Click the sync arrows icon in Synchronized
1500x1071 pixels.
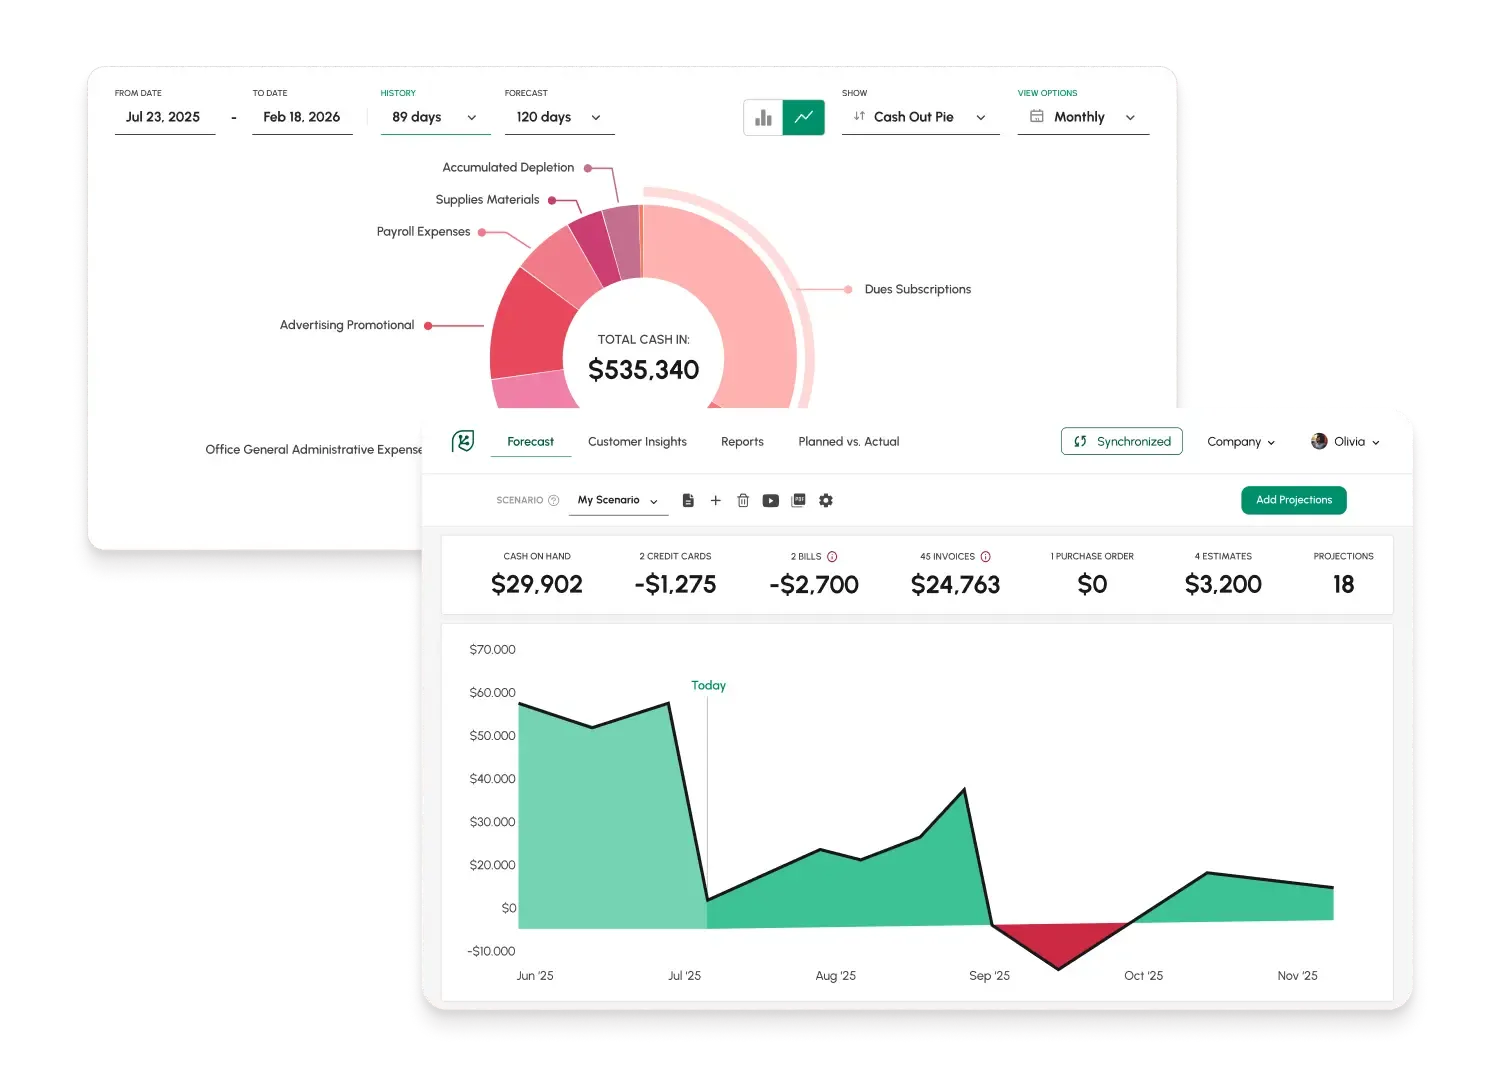(1080, 441)
